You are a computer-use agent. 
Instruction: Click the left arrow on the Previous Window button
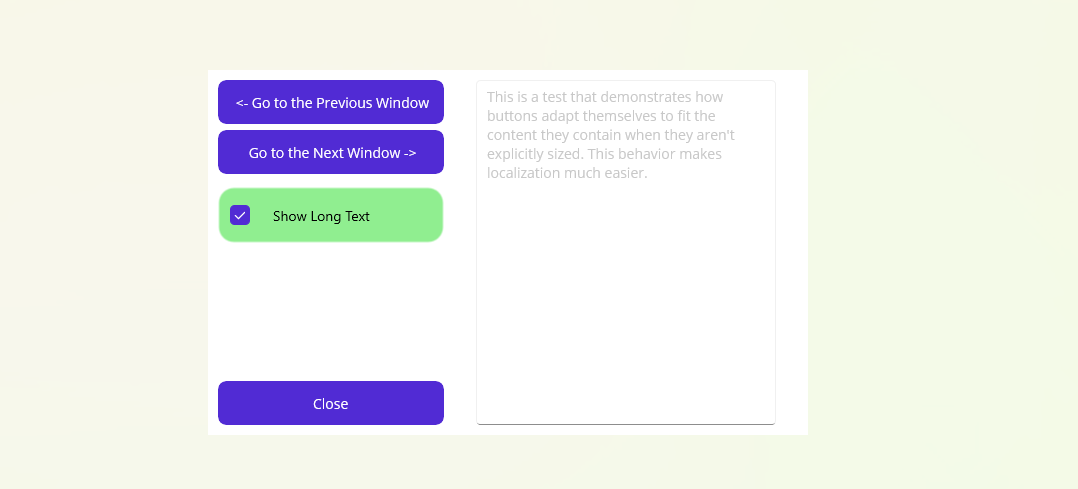[241, 103]
